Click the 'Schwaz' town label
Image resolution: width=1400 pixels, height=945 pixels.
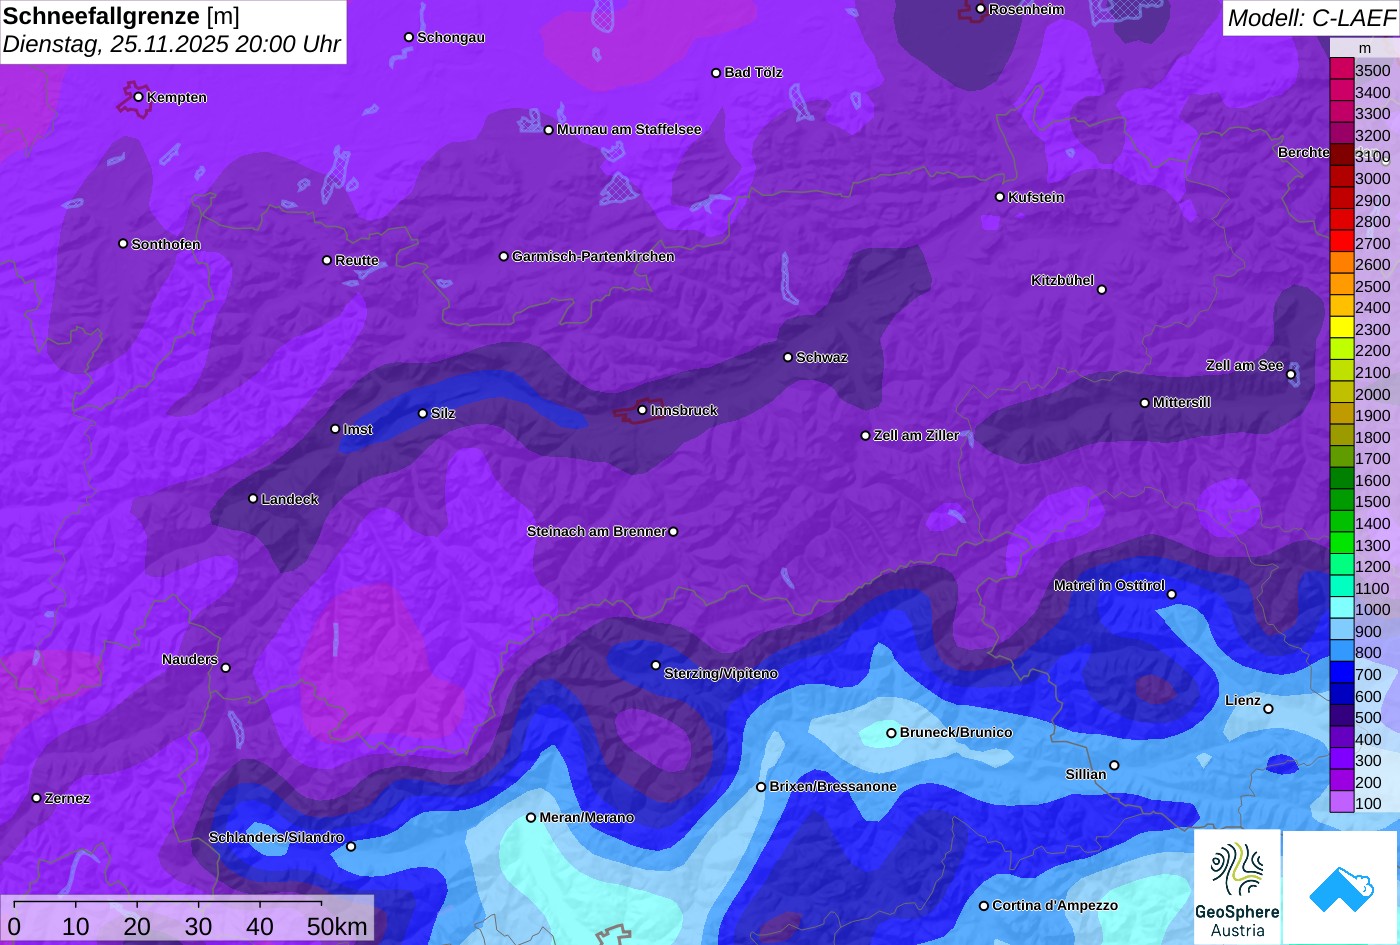[x=822, y=358]
